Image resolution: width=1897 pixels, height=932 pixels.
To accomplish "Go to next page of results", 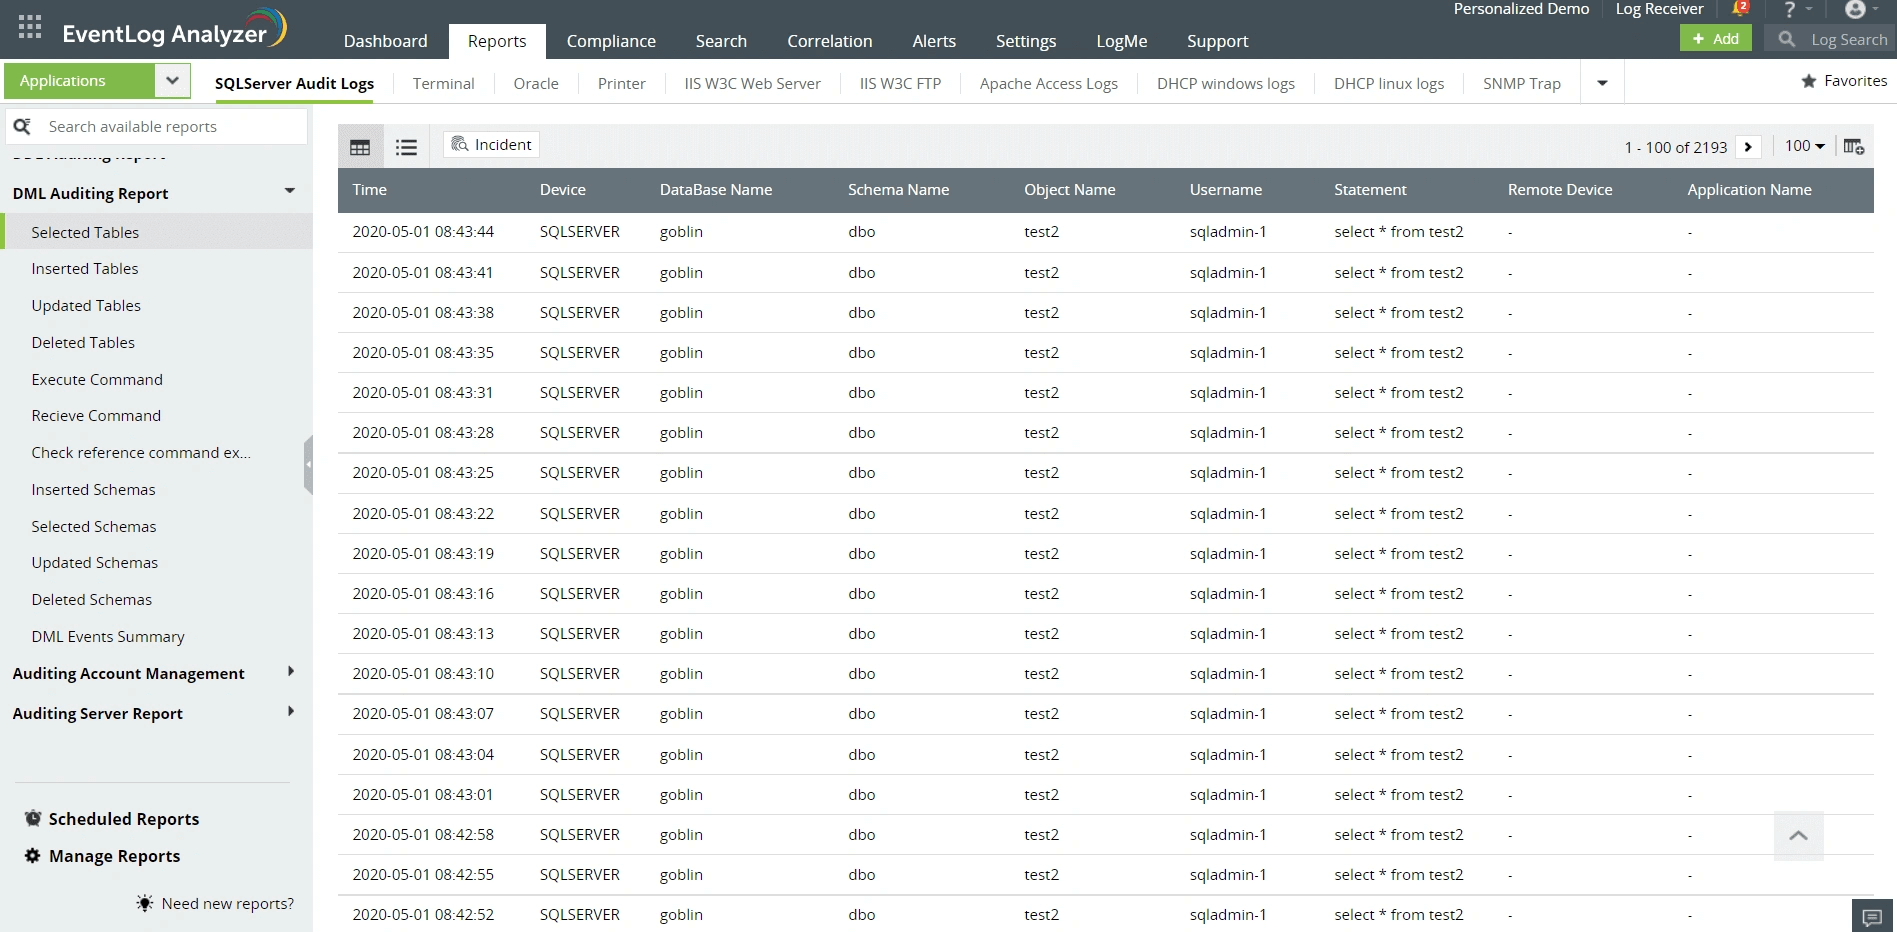I will (x=1748, y=147).
